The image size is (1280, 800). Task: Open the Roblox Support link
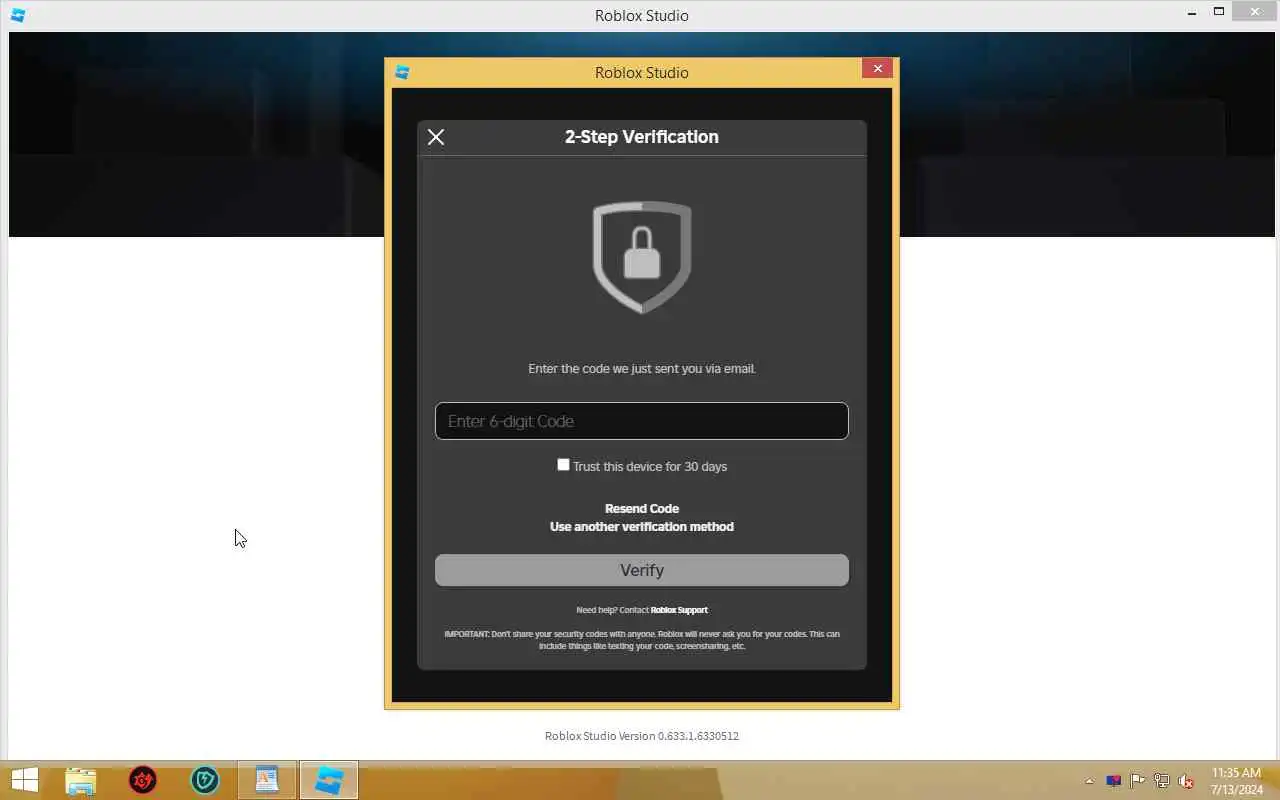coord(679,610)
